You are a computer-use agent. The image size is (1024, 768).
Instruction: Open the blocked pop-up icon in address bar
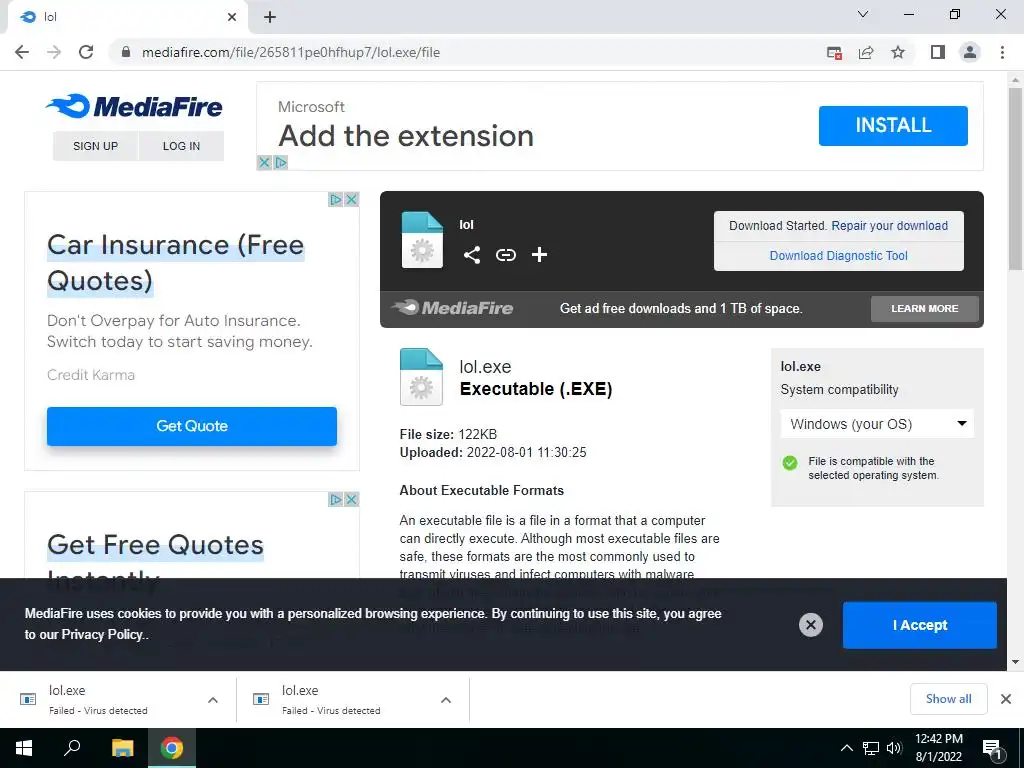pos(834,52)
